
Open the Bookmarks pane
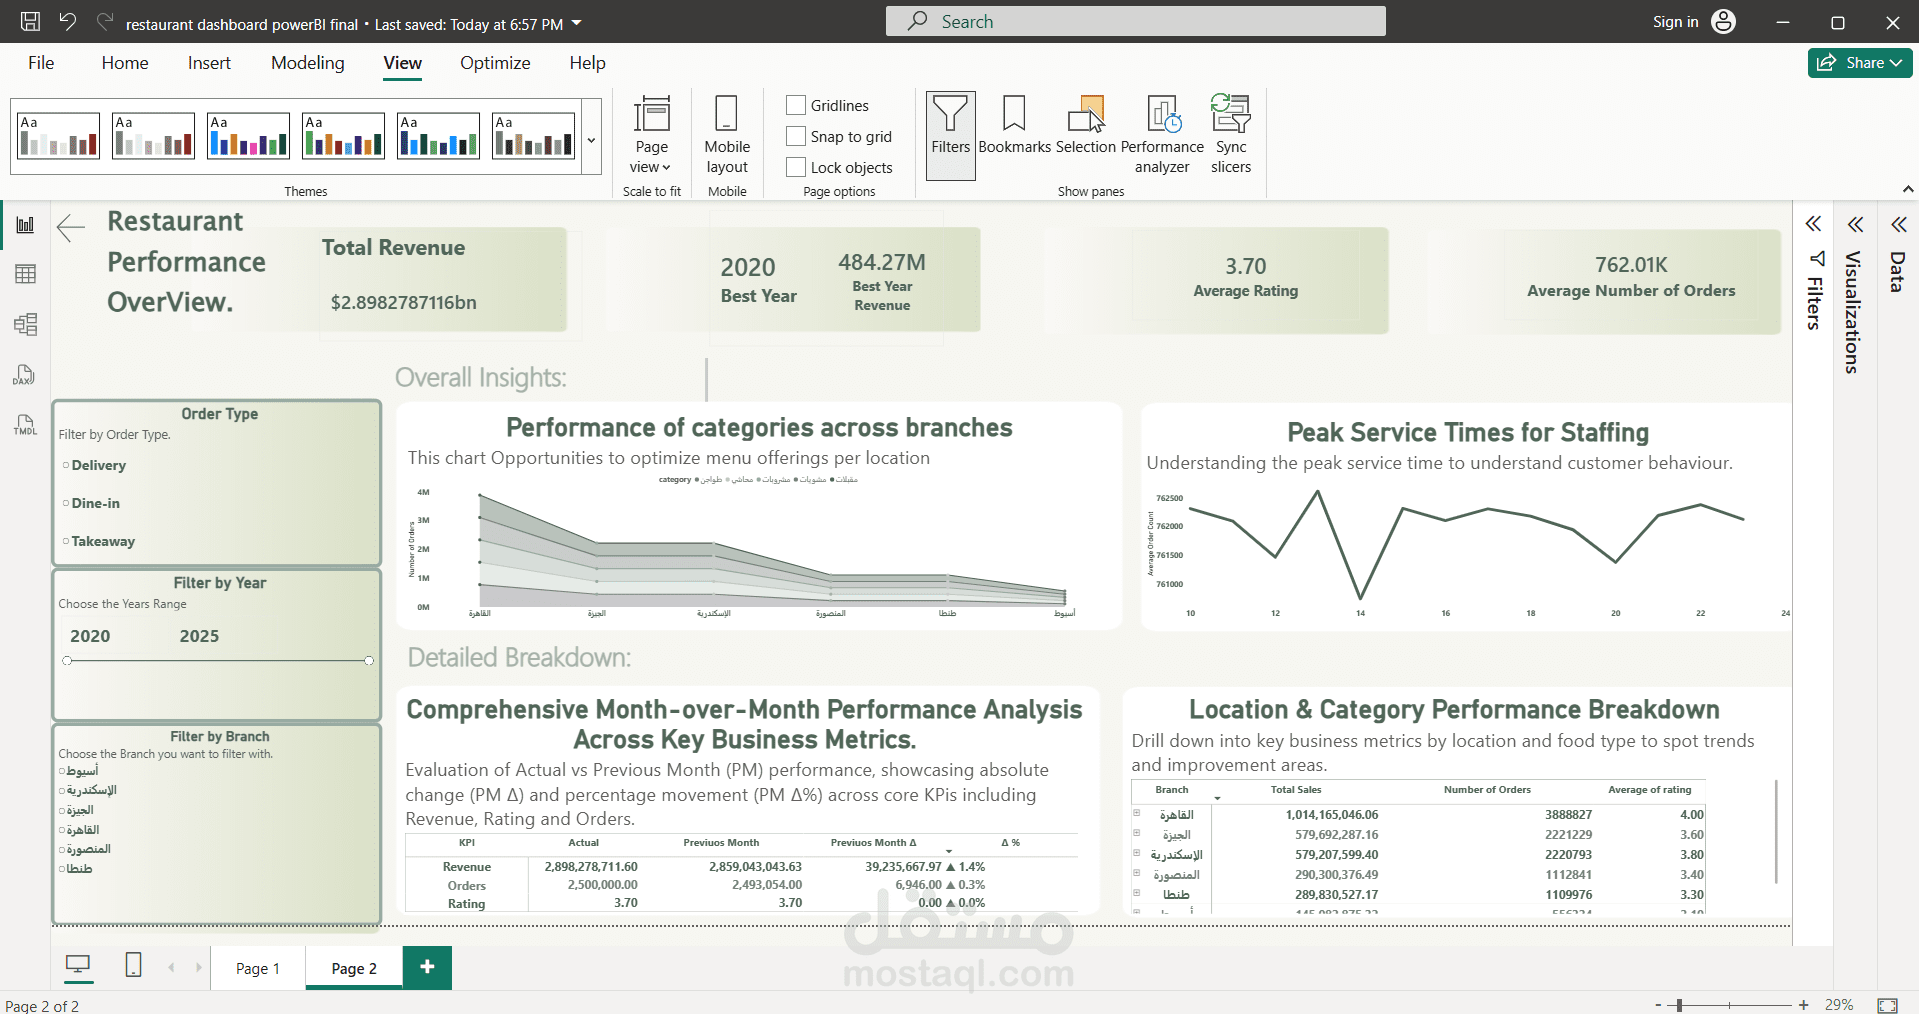(x=1014, y=126)
